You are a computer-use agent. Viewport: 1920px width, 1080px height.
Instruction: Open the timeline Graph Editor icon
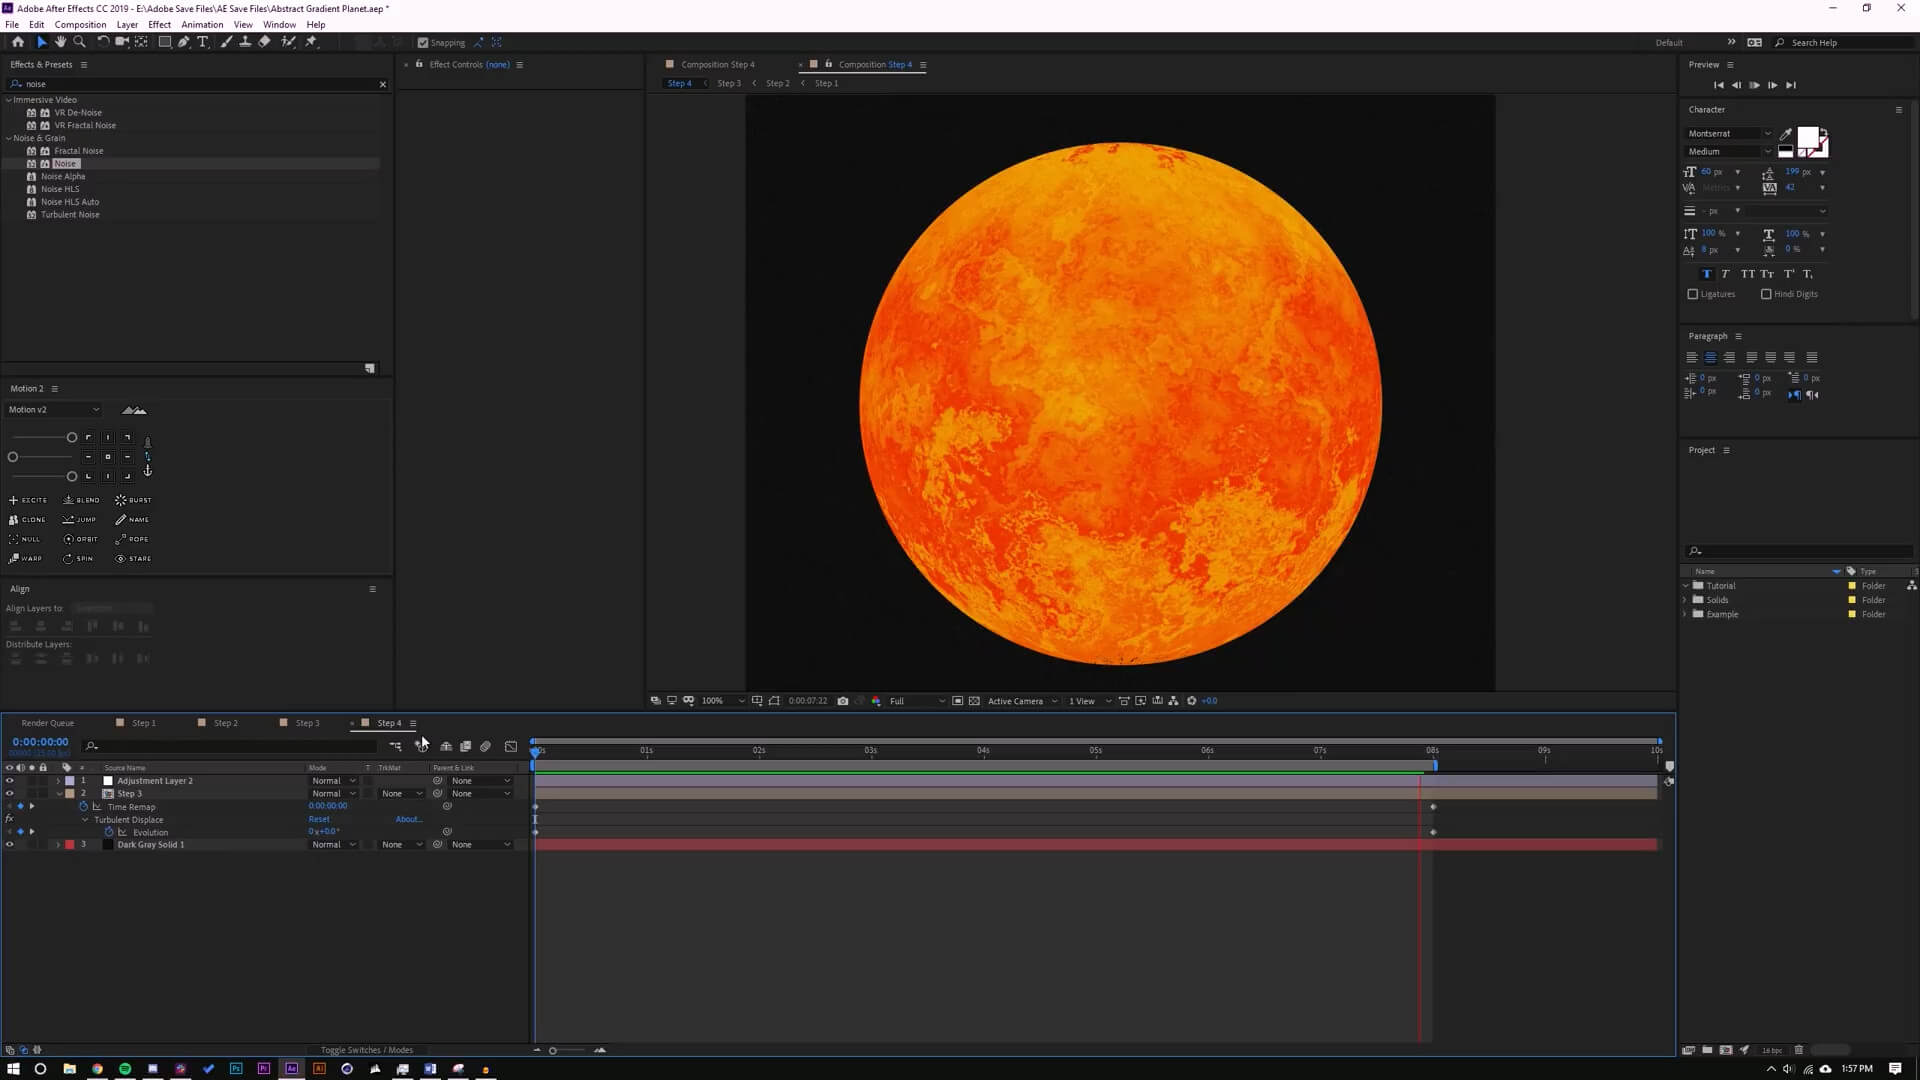(511, 746)
